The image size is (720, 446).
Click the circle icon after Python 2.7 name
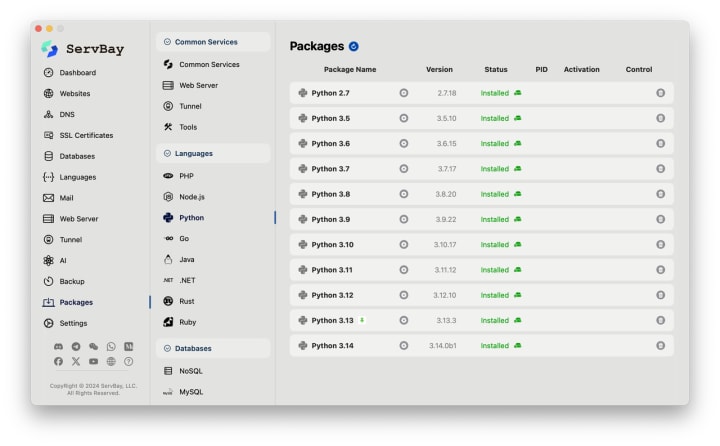404,93
